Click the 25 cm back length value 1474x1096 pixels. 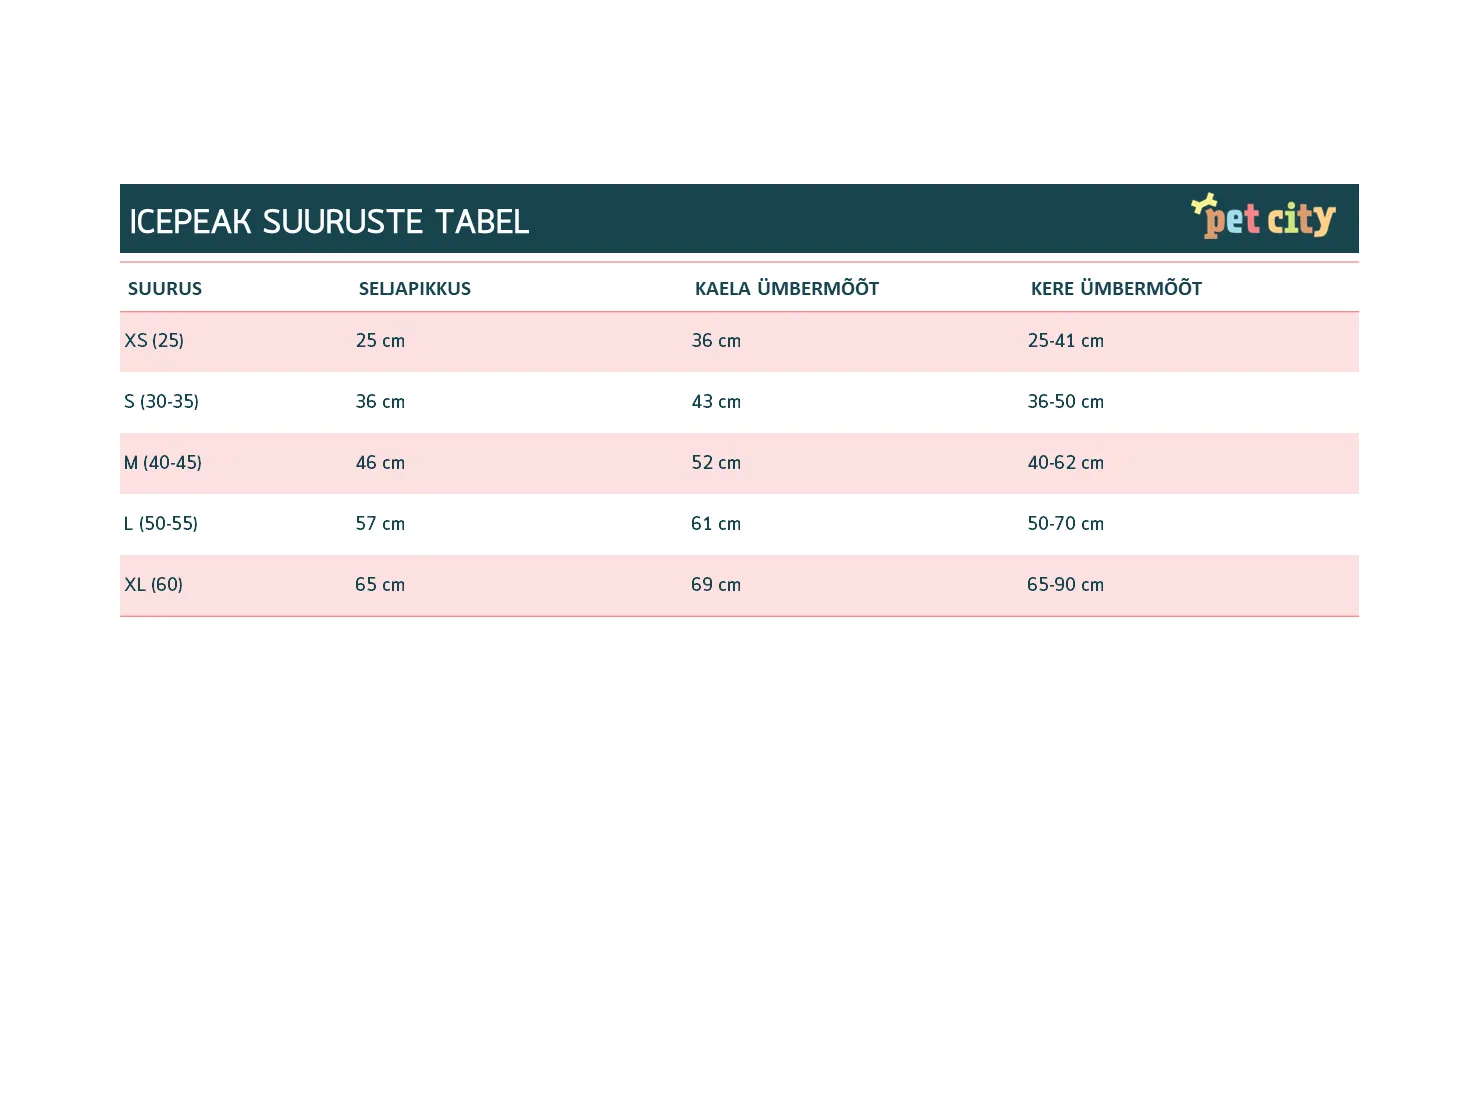pyautogui.click(x=380, y=340)
